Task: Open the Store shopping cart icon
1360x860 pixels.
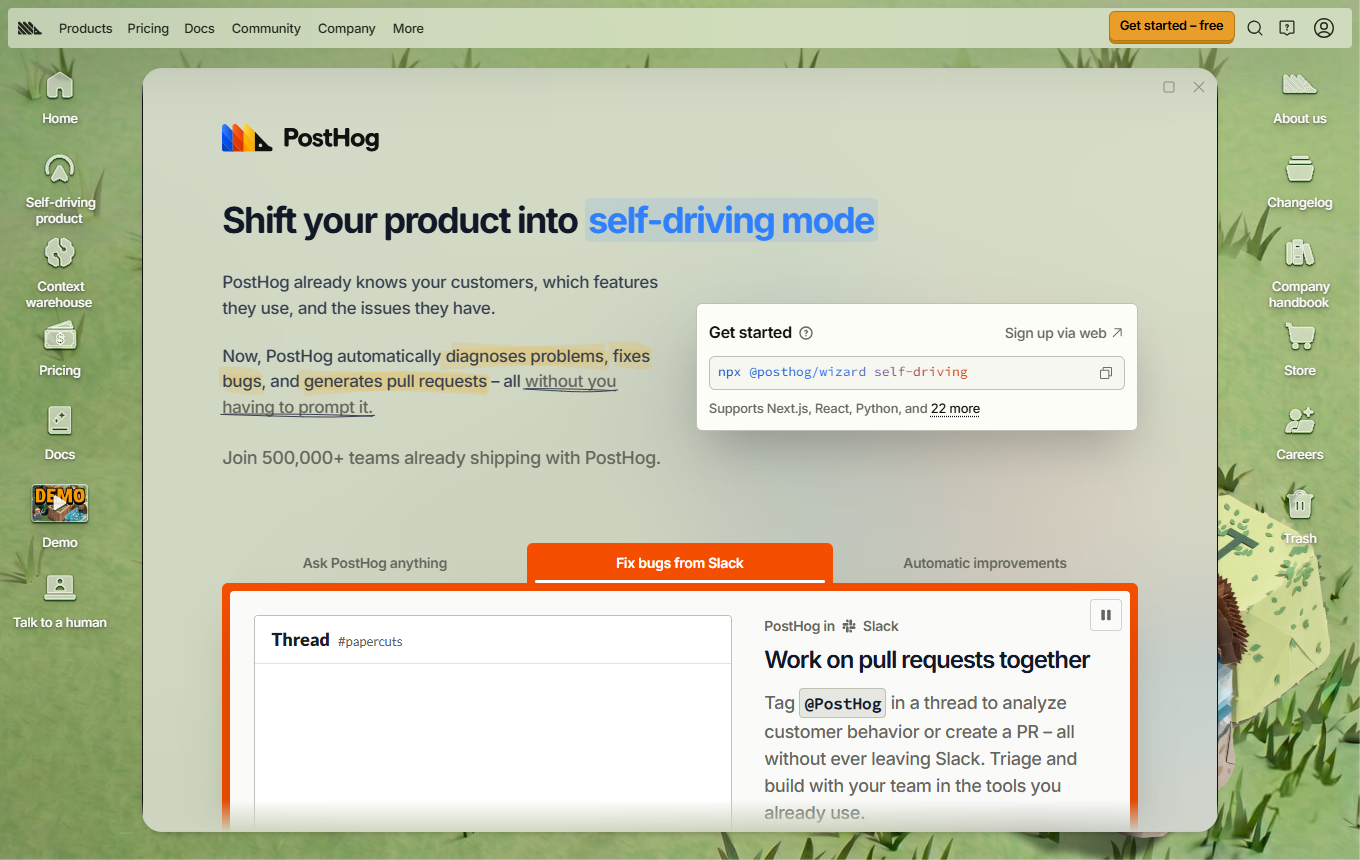Action: tap(1300, 349)
